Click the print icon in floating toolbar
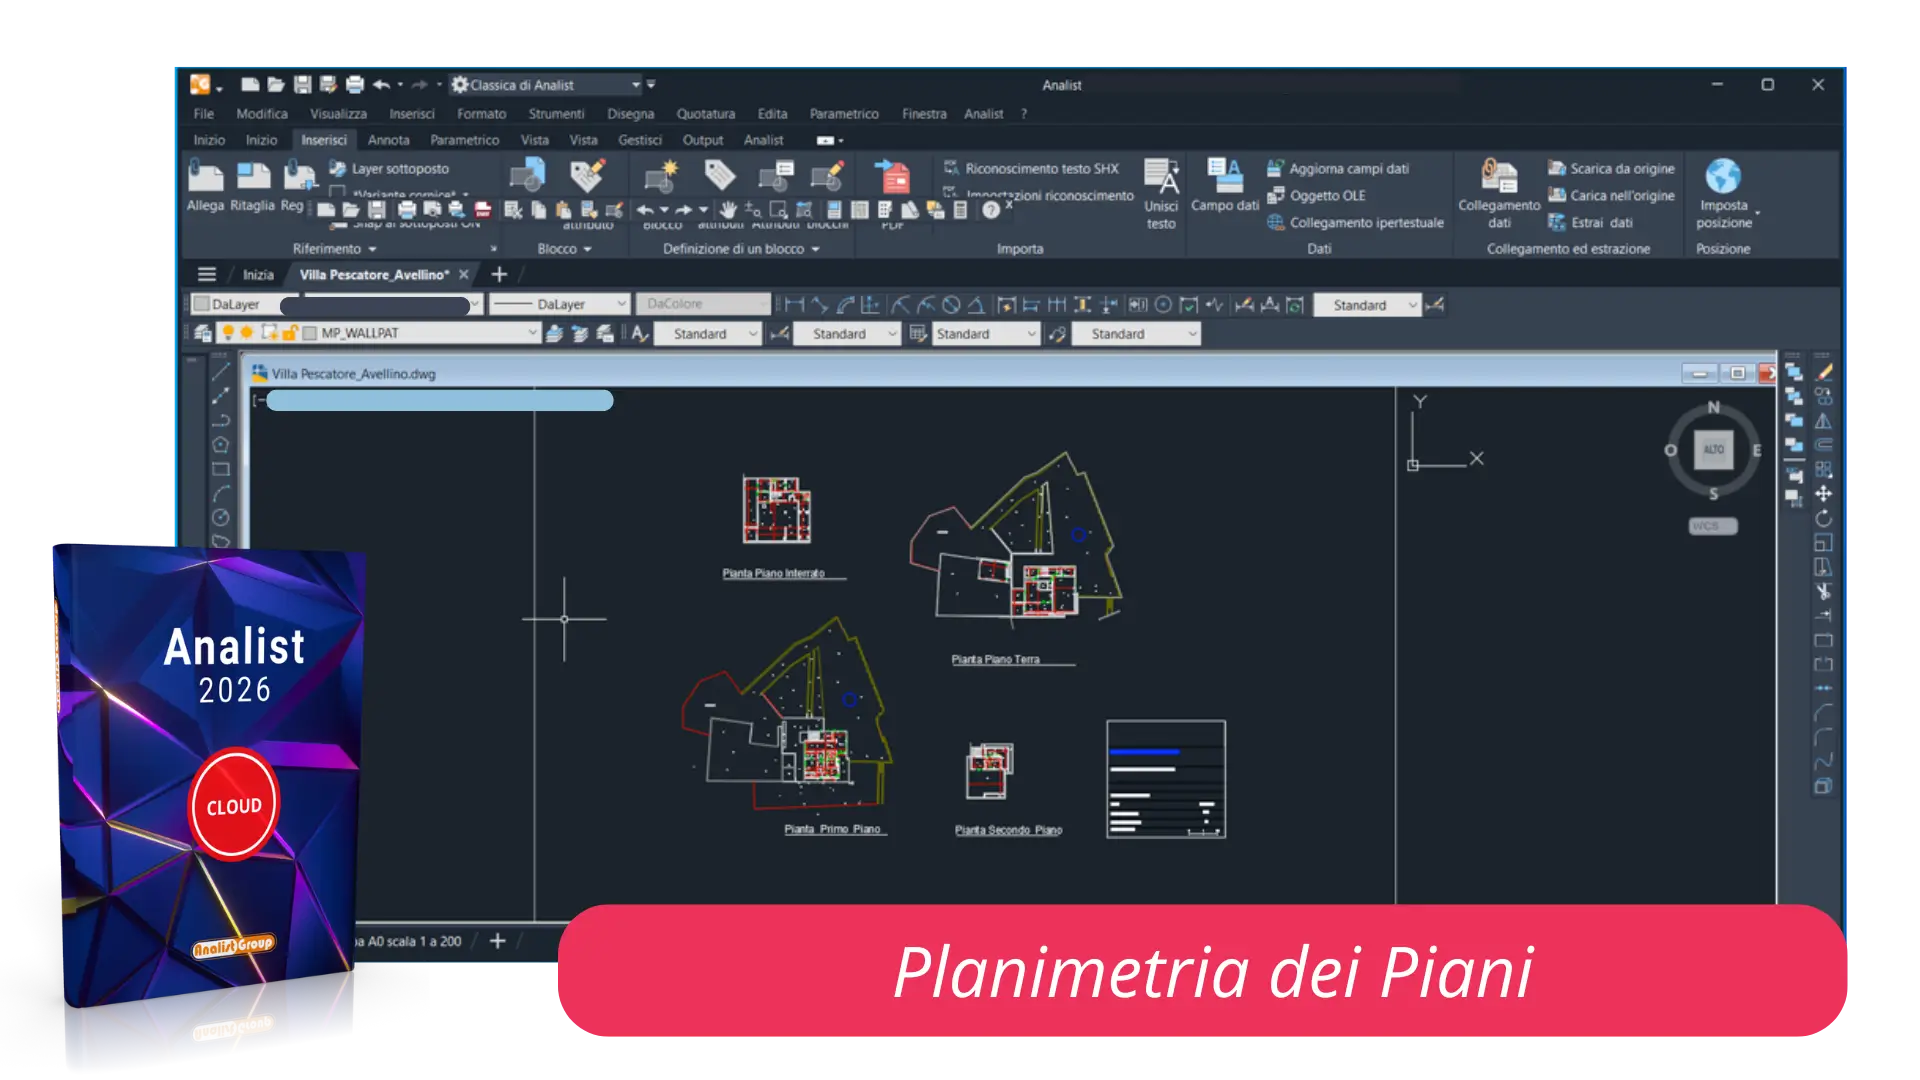Viewport: 1920px width, 1080px height. click(406, 210)
